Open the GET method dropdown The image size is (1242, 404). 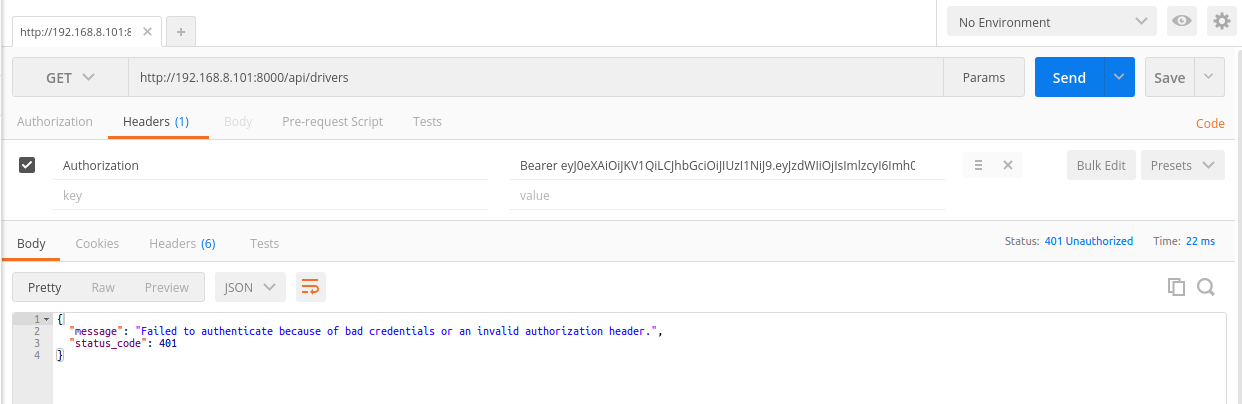[70, 77]
